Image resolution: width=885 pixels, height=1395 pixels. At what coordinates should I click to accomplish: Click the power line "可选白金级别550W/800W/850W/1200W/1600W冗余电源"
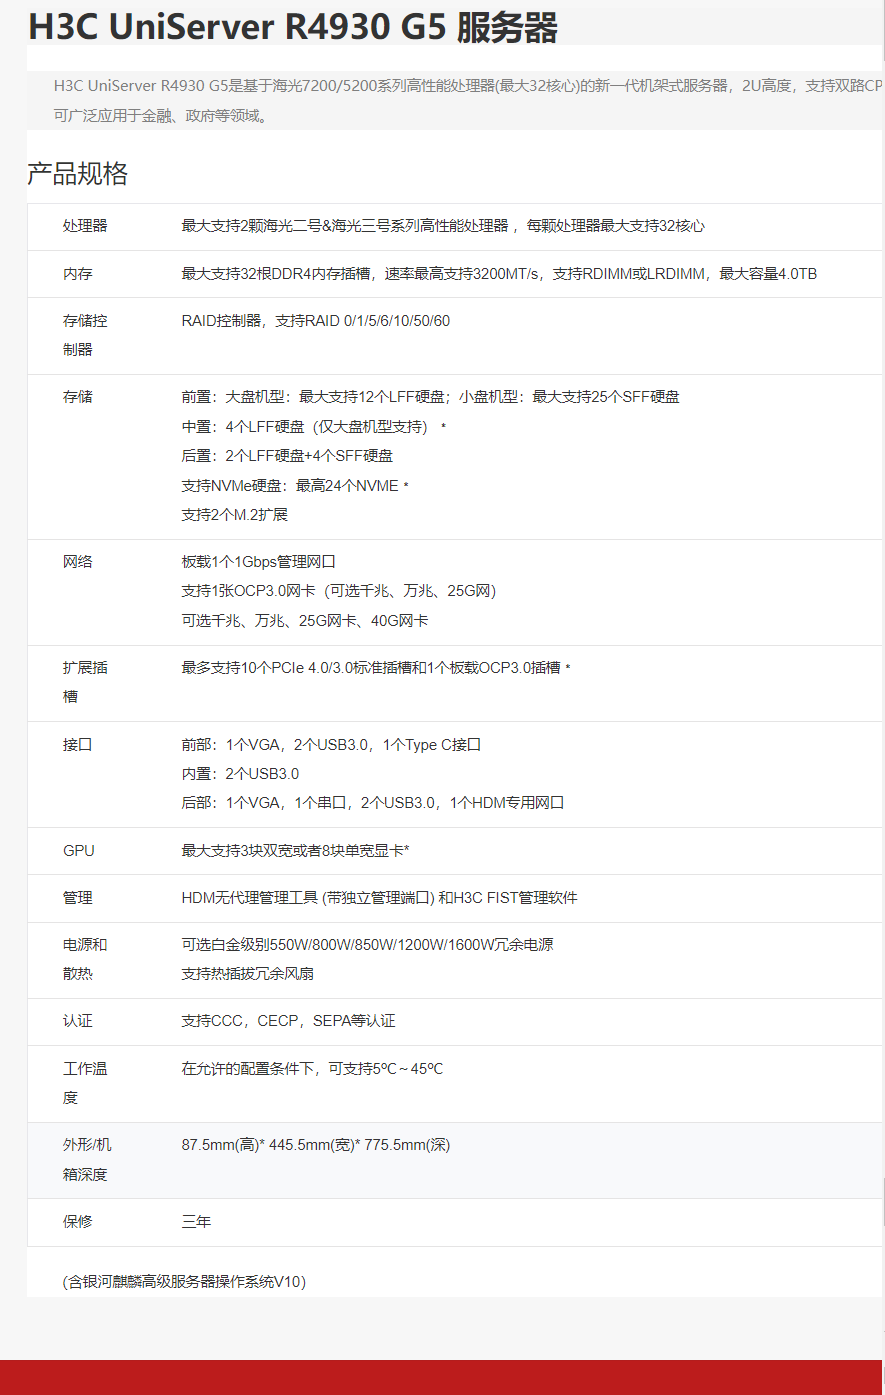click(x=367, y=945)
